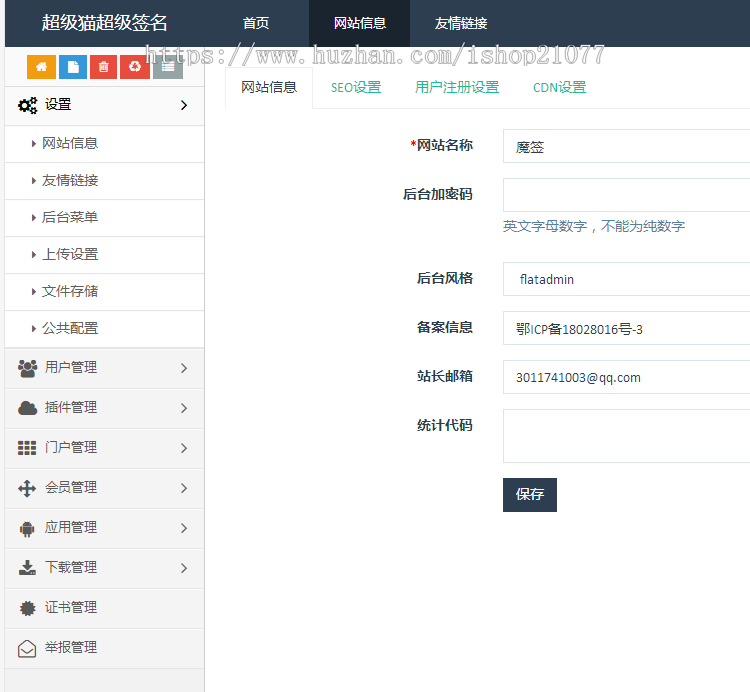Click the 举报管理 sidebar label

71,648
